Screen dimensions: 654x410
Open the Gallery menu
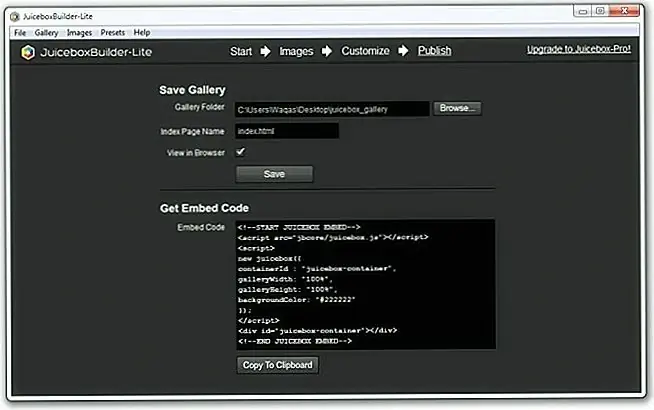(x=46, y=33)
